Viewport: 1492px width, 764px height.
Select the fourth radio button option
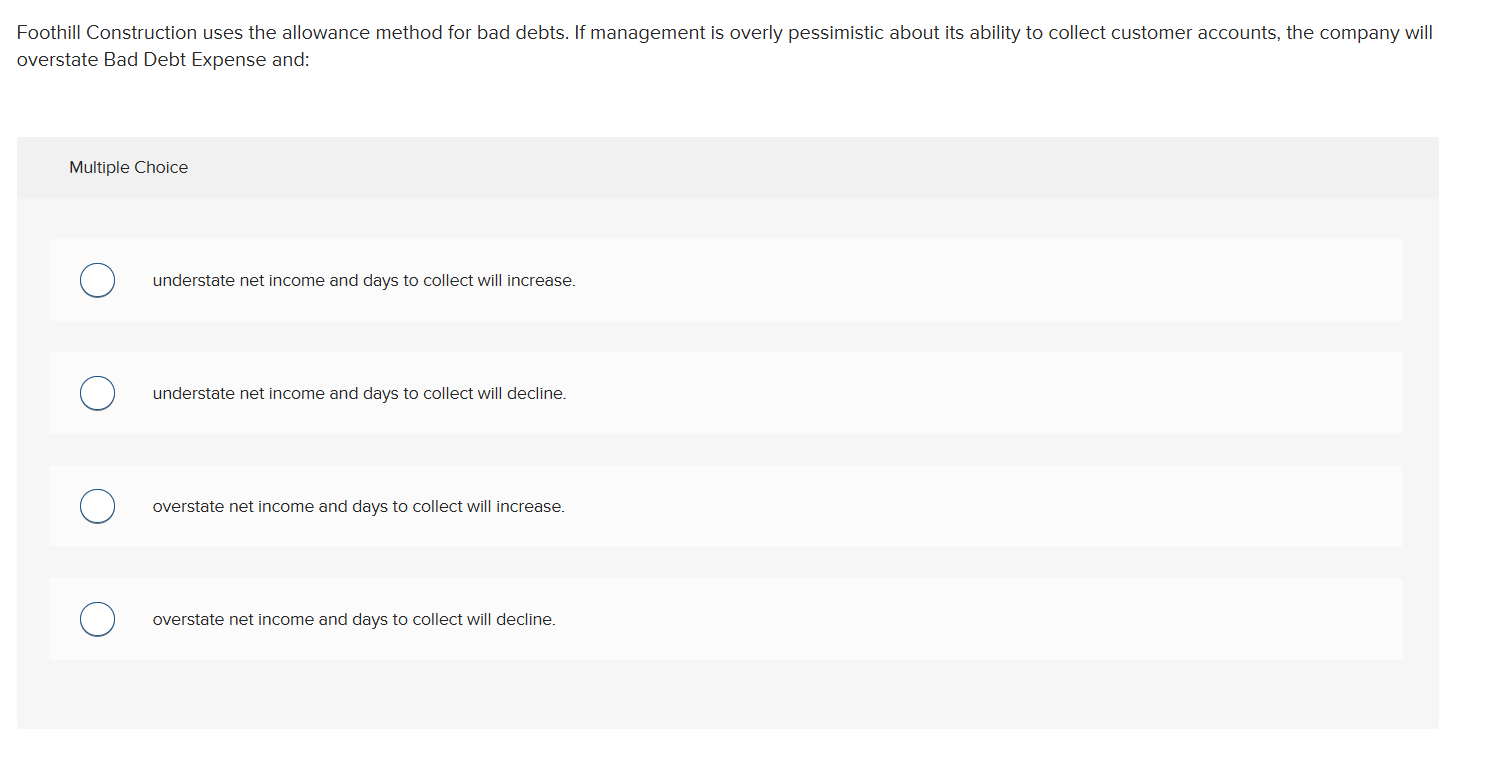[97, 619]
